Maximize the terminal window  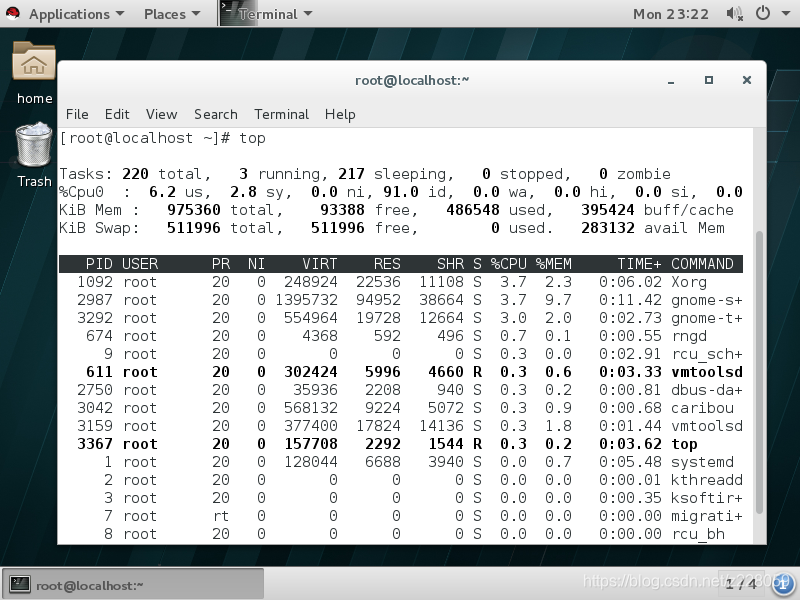tap(709, 80)
